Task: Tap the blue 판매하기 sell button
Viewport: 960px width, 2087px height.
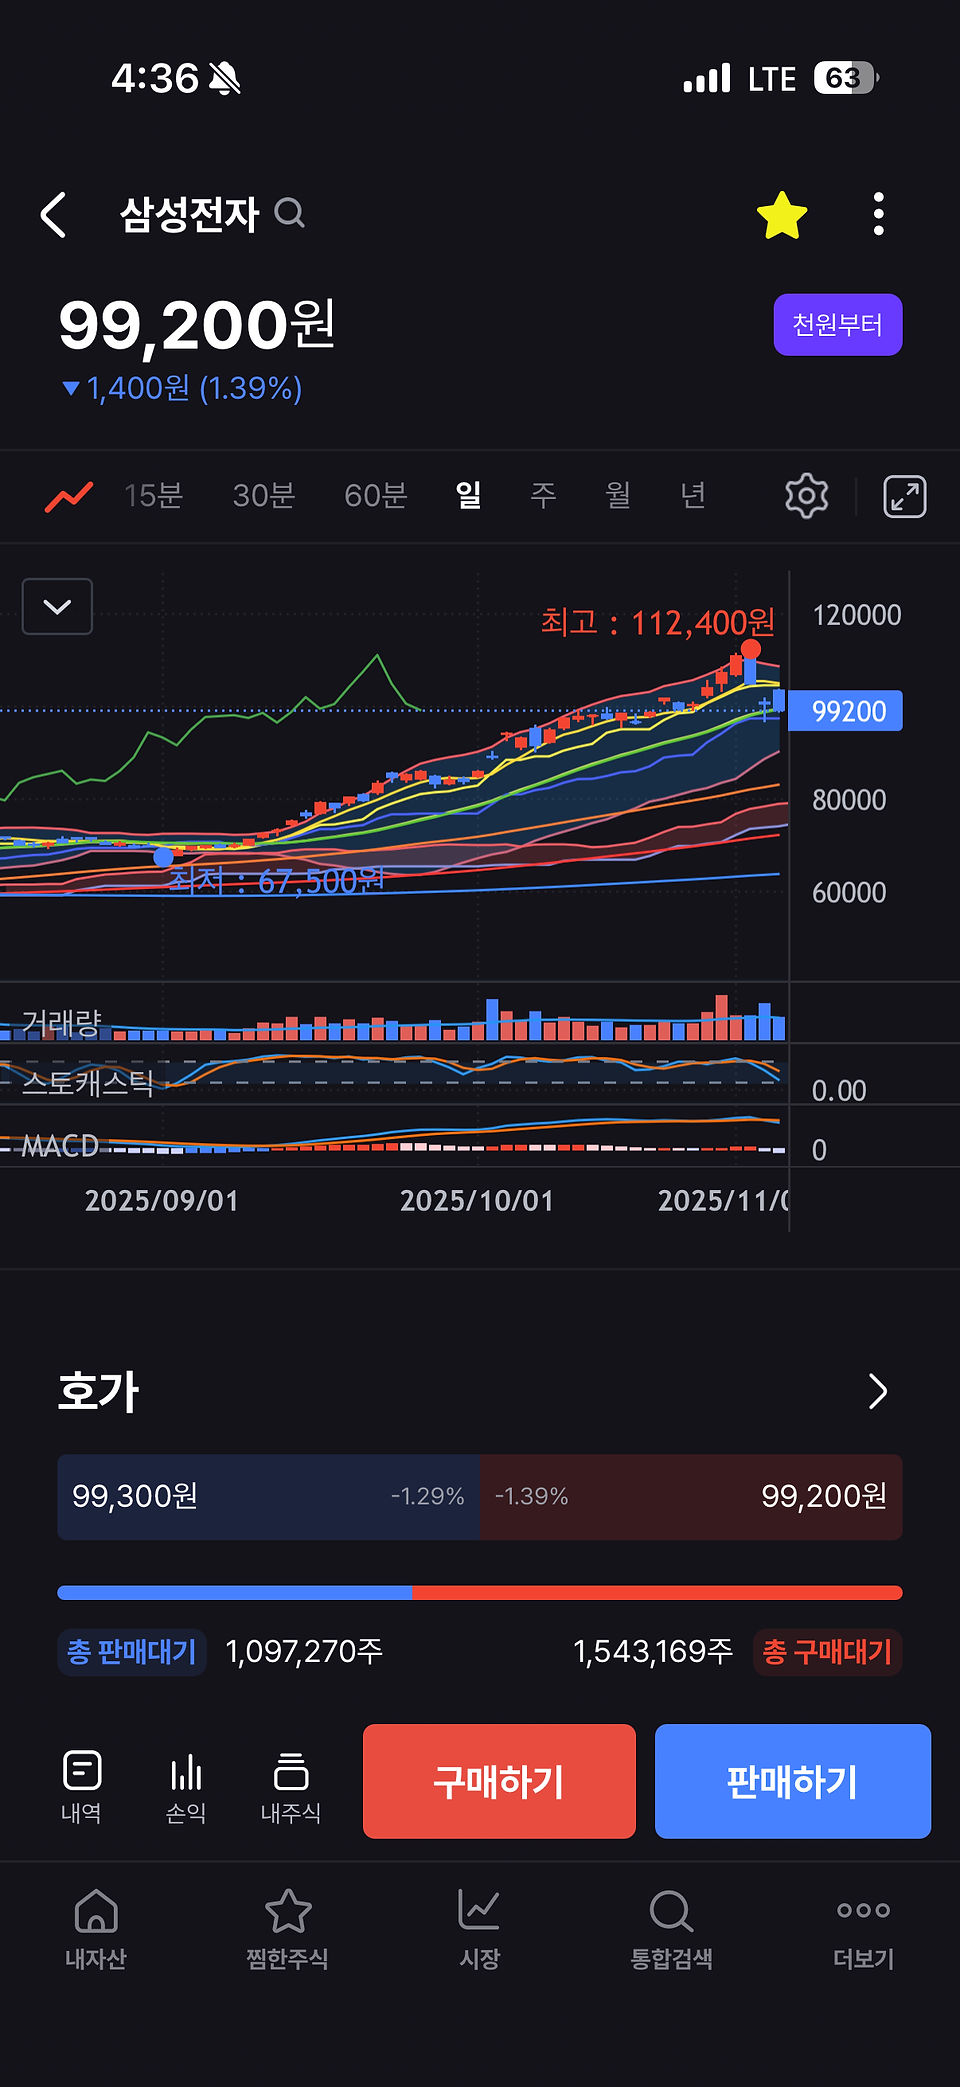Action: click(793, 1781)
